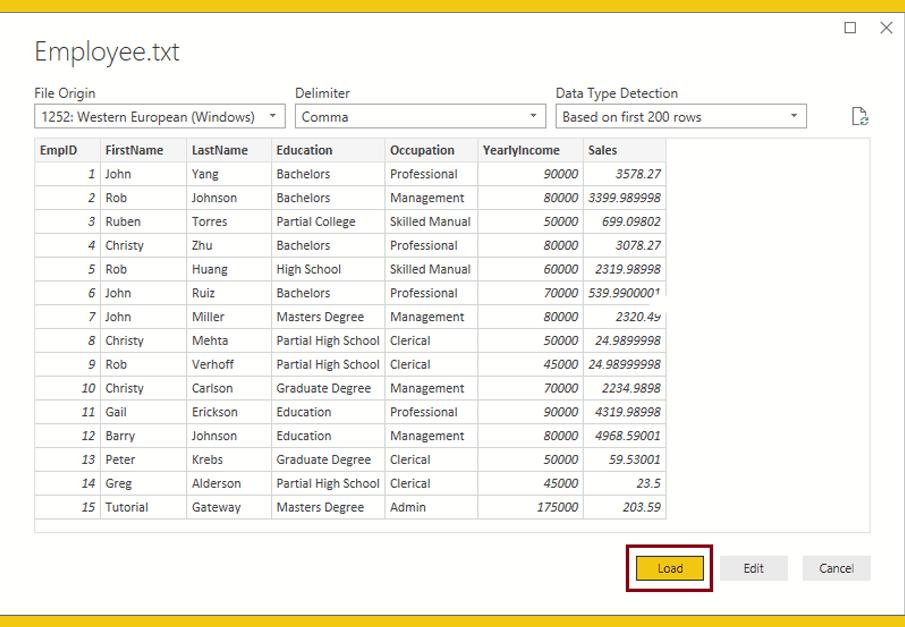Click the Edit button
Image resolution: width=905 pixels, height=627 pixels.
click(753, 569)
